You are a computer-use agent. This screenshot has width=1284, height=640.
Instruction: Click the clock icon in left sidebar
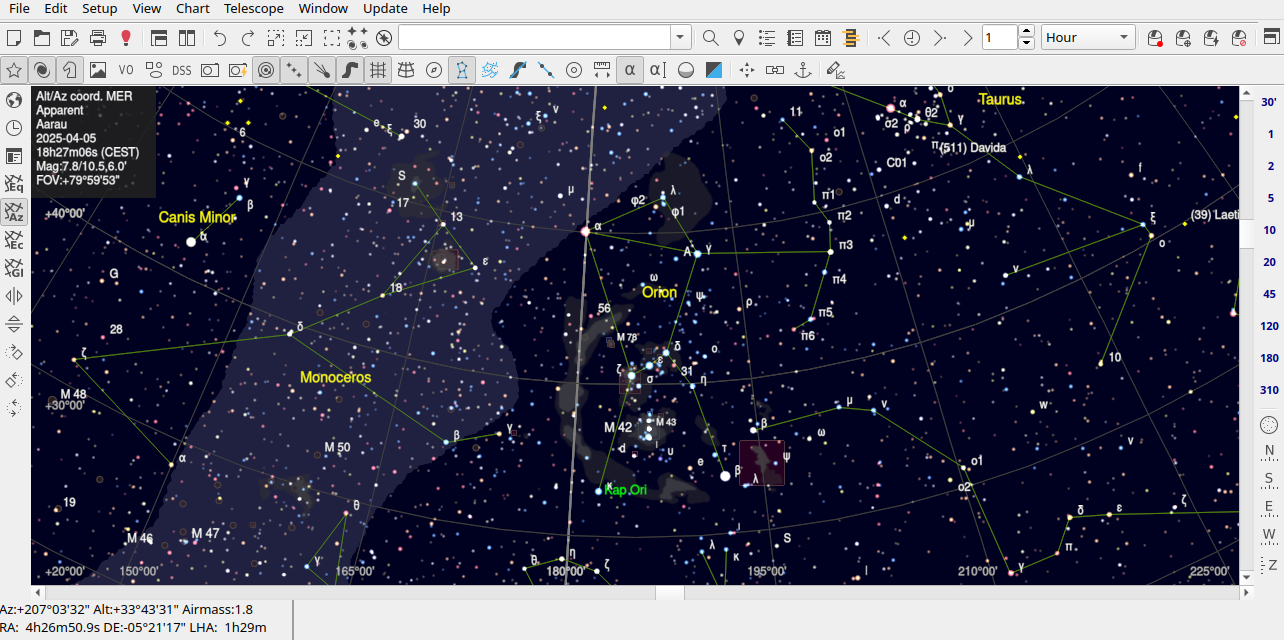click(14, 128)
